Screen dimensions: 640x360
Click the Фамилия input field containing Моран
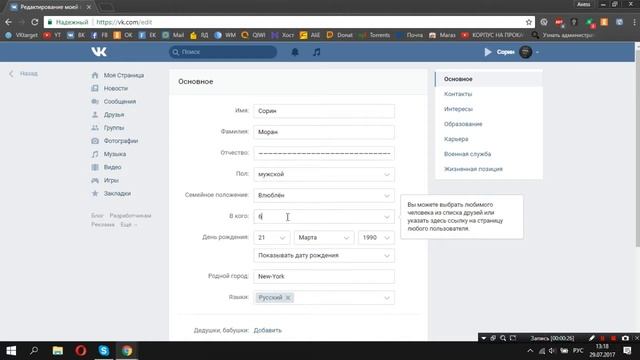(324, 132)
